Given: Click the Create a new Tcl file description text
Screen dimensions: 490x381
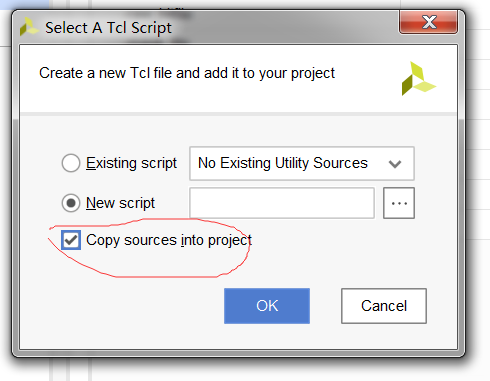Looking at the screenshot, I should pos(187,73).
